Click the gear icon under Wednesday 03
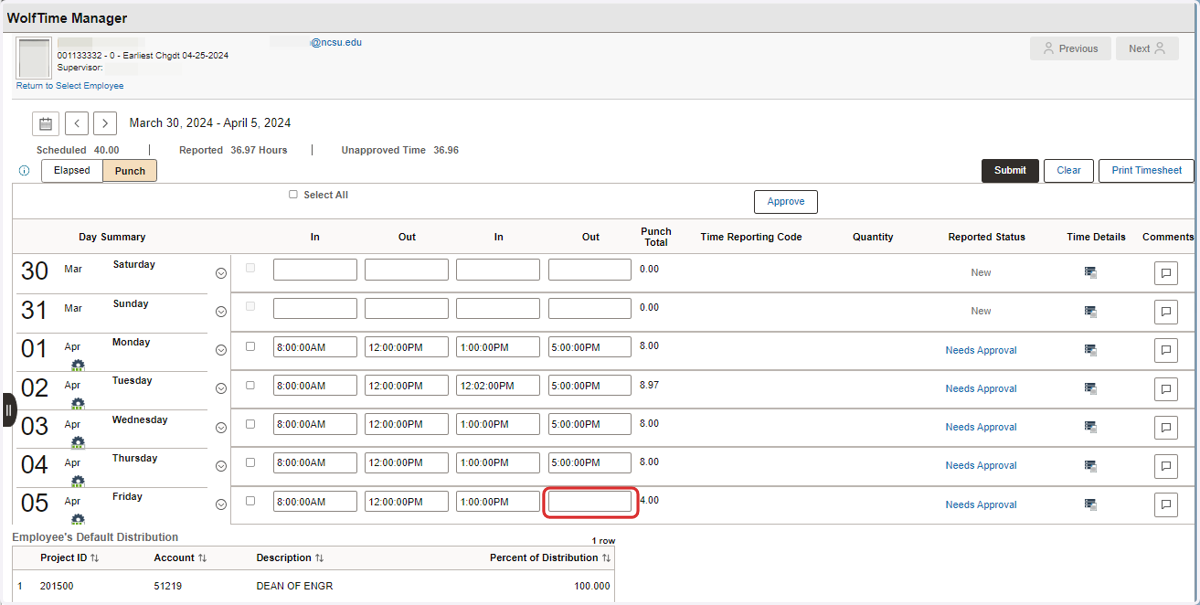Screen dimensions: 1200x605 click(x=78, y=442)
